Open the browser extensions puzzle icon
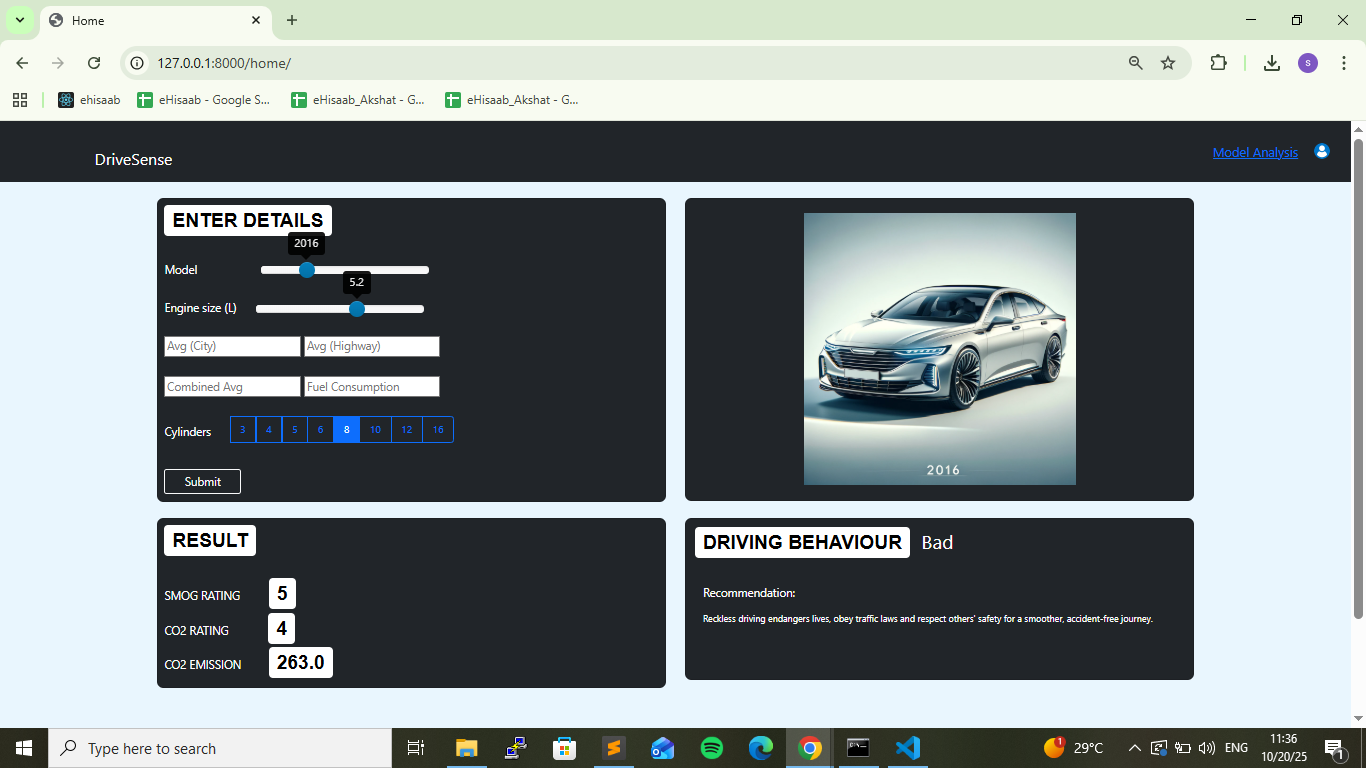The image size is (1366, 768). pos(1218,63)
